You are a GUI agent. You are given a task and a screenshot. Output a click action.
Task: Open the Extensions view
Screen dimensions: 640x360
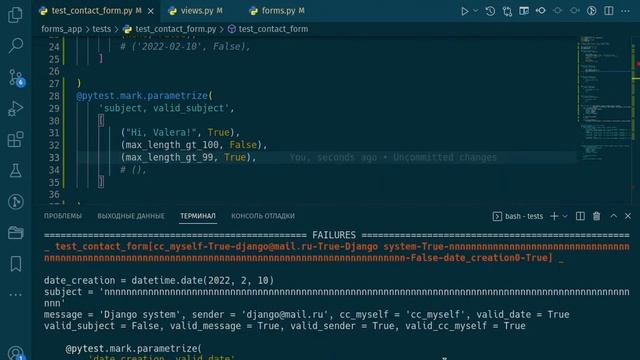(16, 140)
